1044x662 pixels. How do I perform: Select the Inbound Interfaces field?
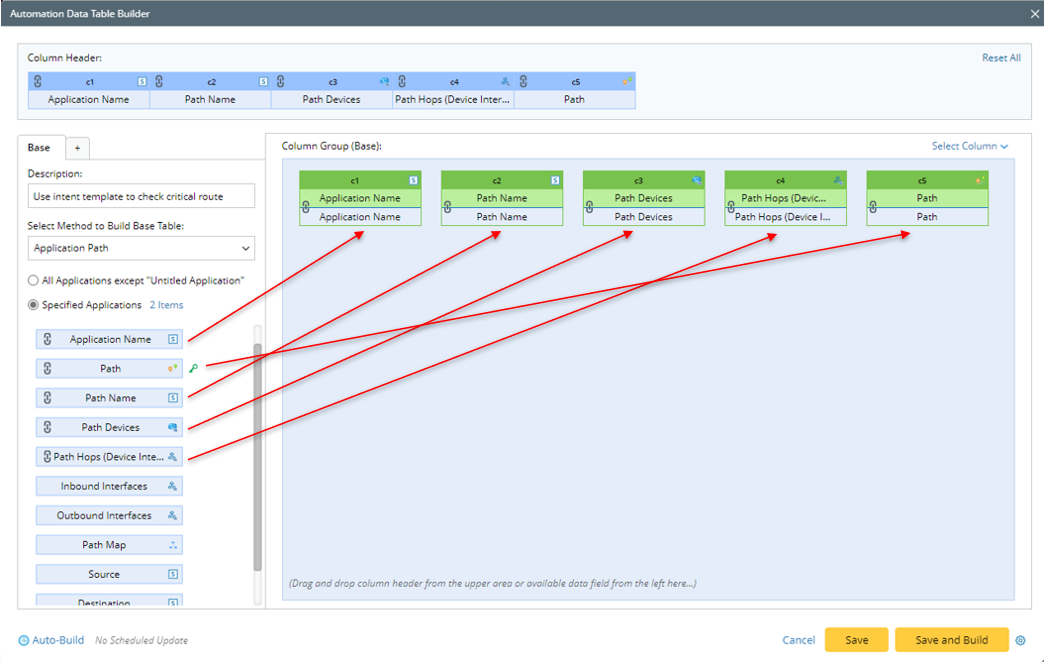tap(109, 486)
